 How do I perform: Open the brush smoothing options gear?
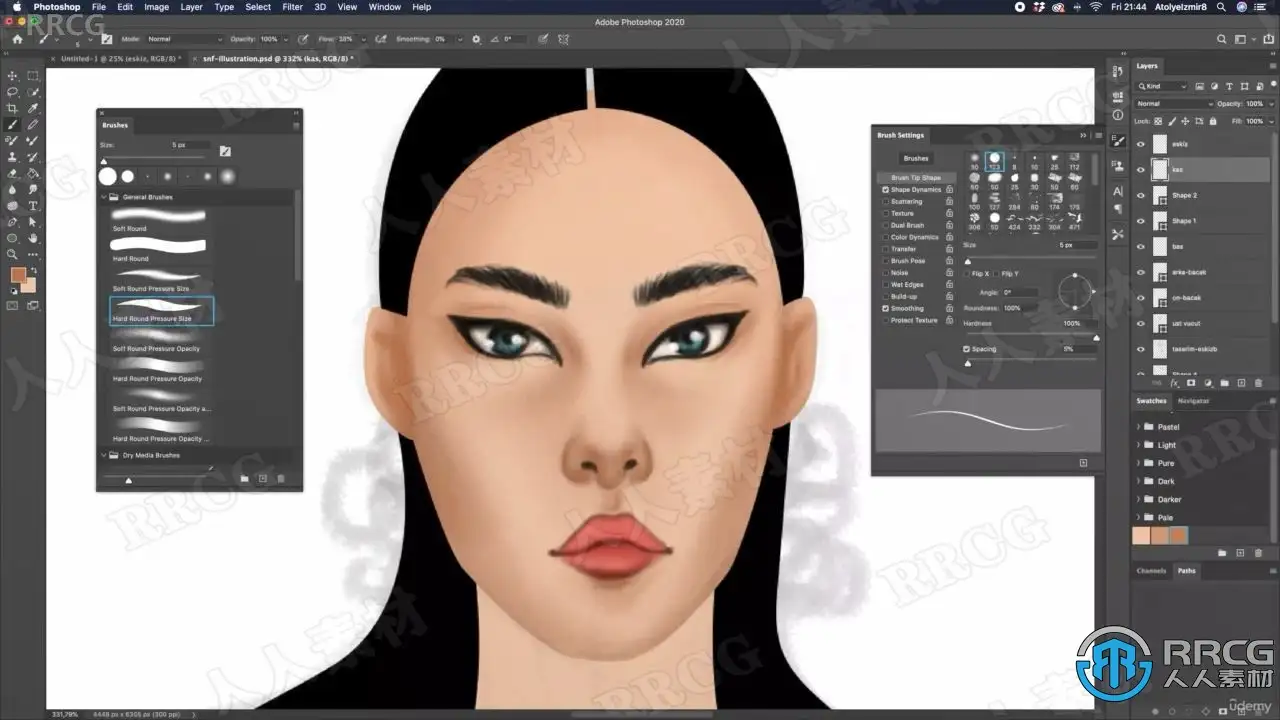(476, 39)
